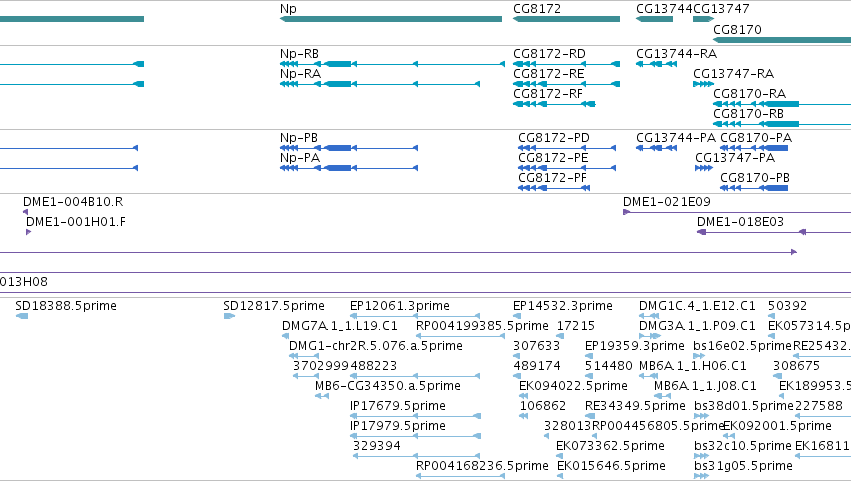This screenshot has width=851, height=481.
Task: Click the CG8172-RE transcript label
Action: click(x=549, y=74)
